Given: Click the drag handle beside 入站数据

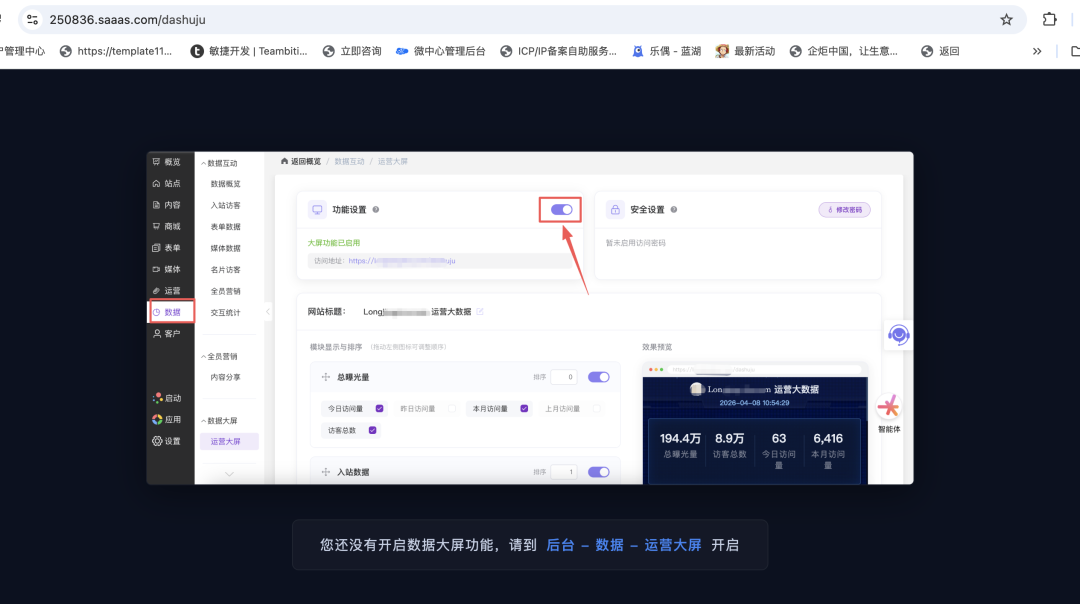Looking at the screenshot, I should [326, 472].
